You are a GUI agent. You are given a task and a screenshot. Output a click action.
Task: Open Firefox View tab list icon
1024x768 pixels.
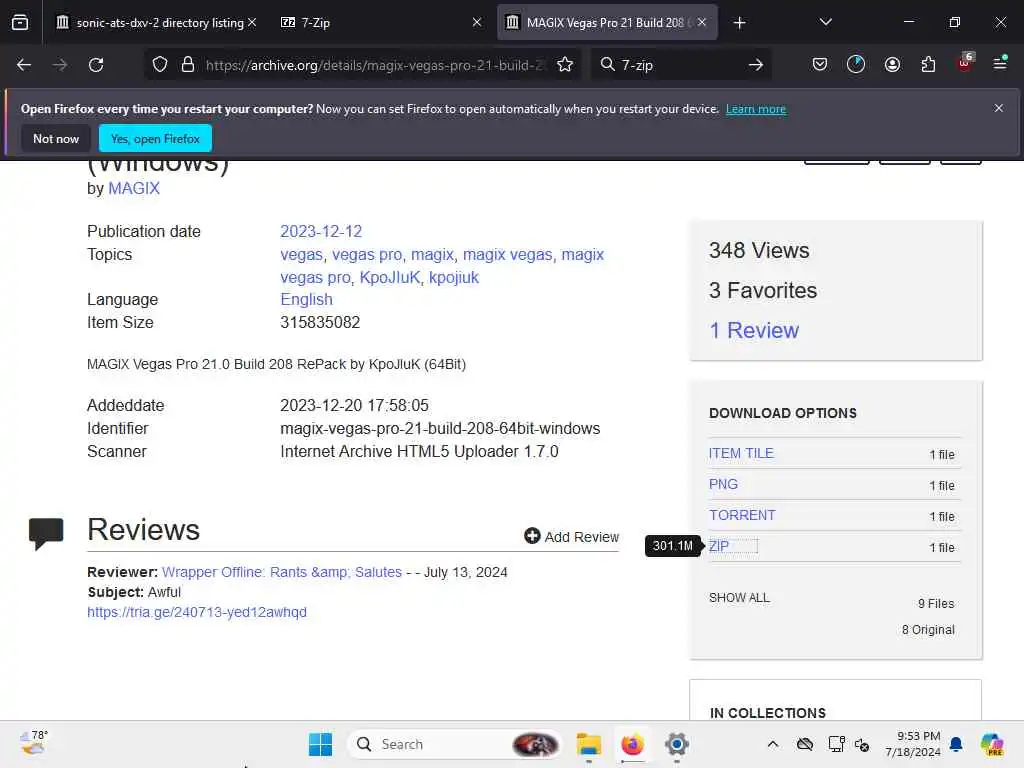[20, 22]
